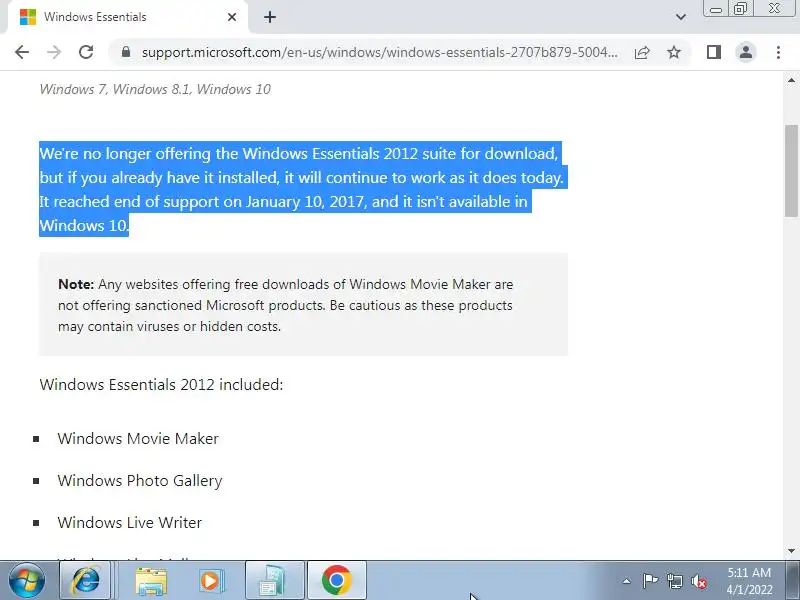This screenshot has width=800, height=600.
Task: Click the page scrollbar down arrow
Action: click(x=791, y=551)
